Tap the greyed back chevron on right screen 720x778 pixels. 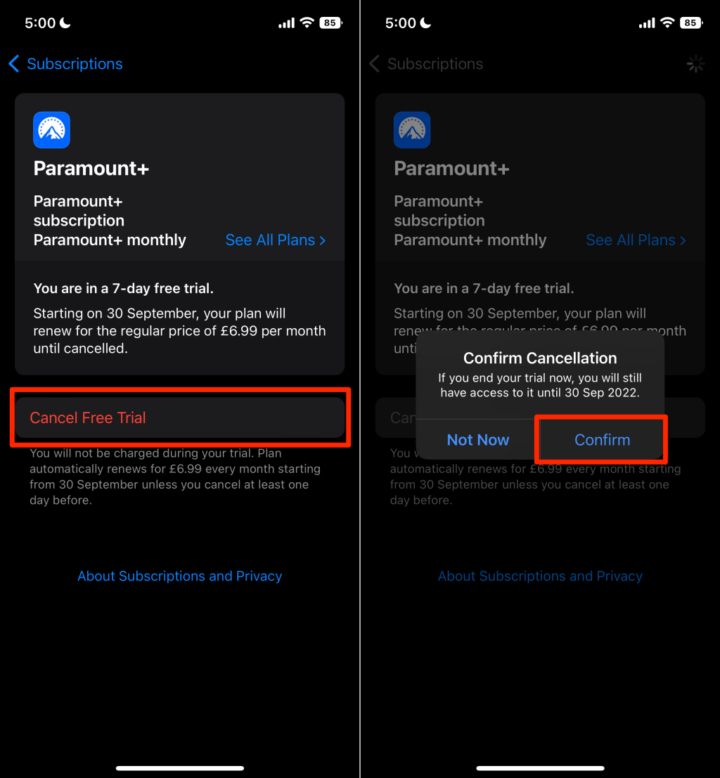tap(375, 64)
